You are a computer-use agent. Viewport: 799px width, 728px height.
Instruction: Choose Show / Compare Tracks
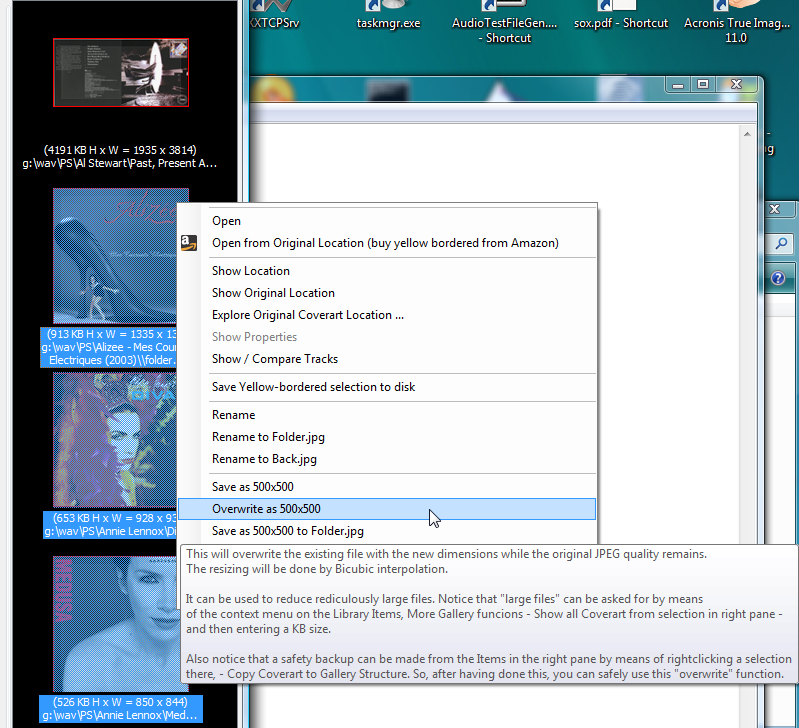click(x=387, y=359)
